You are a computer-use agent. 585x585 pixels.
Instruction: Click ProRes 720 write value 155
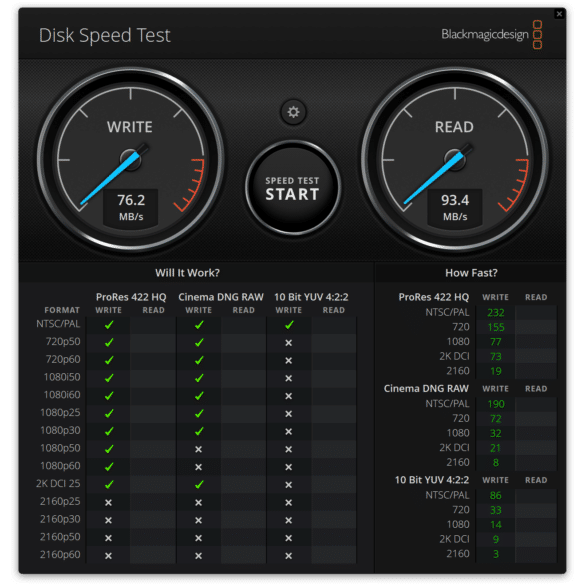coord(496,327)
